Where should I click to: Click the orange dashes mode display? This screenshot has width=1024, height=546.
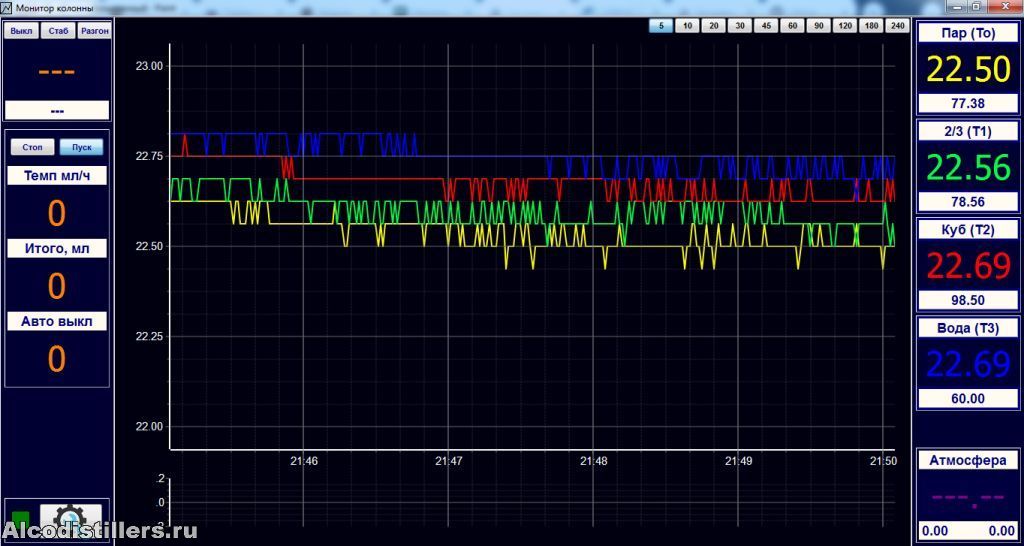click(x=57, y=71)
